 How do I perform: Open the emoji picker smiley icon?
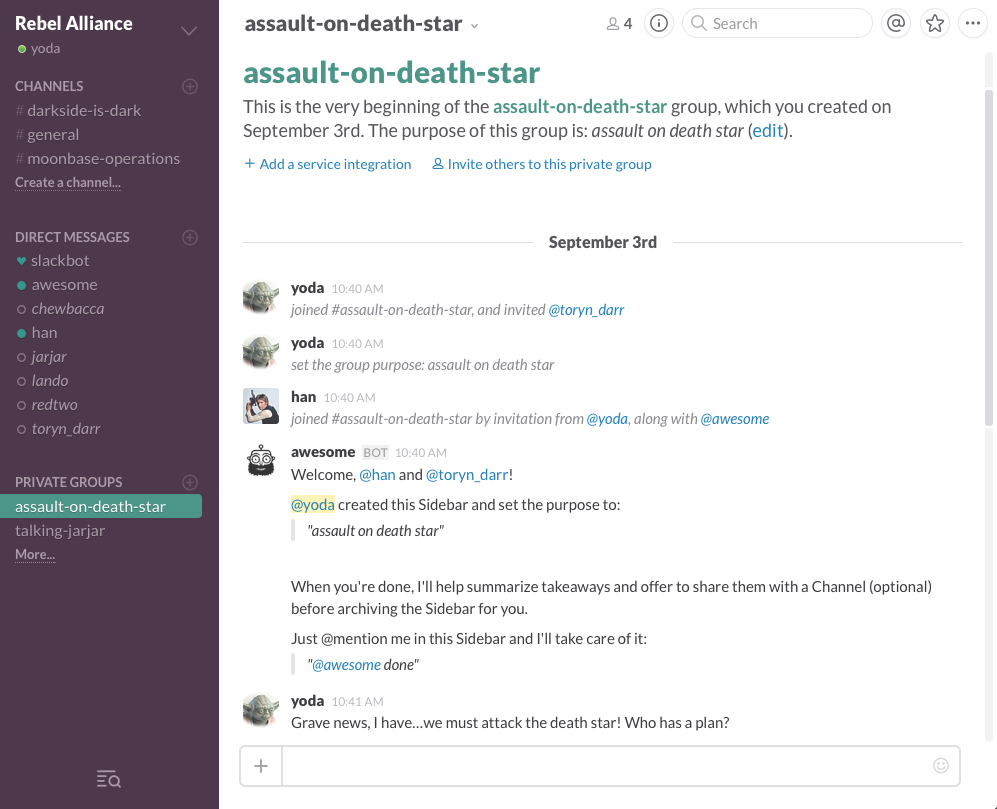(940, 766)
